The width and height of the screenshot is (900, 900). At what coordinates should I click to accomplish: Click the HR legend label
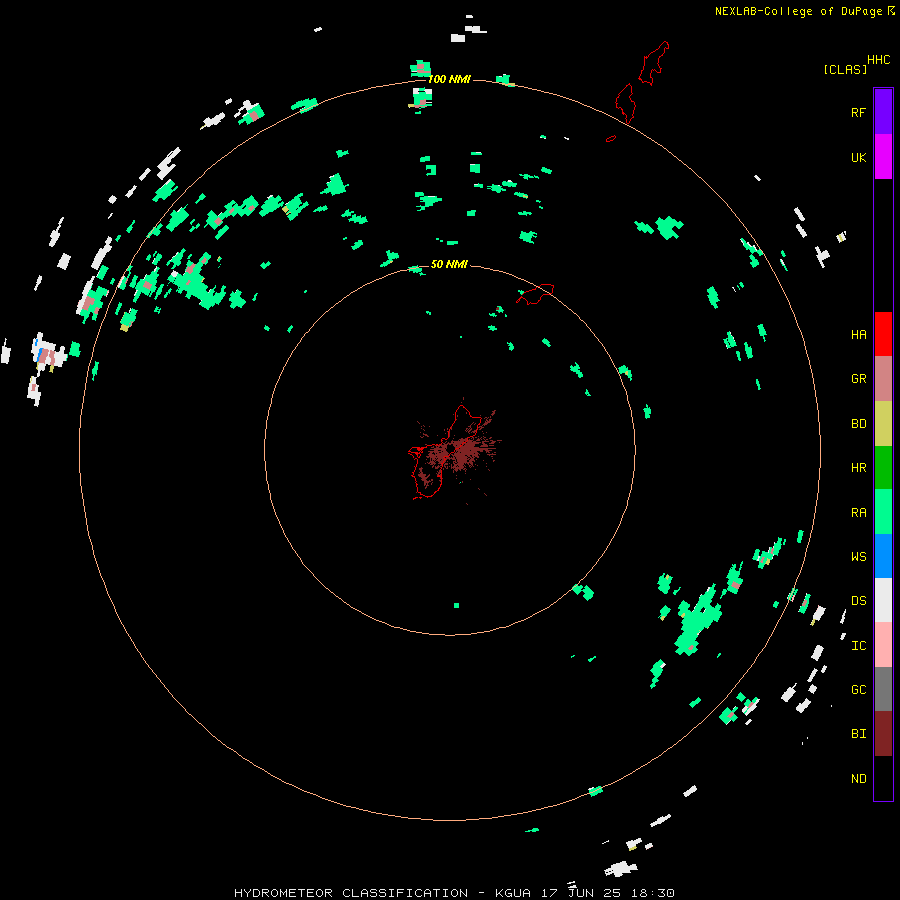(x=858, y=468)
